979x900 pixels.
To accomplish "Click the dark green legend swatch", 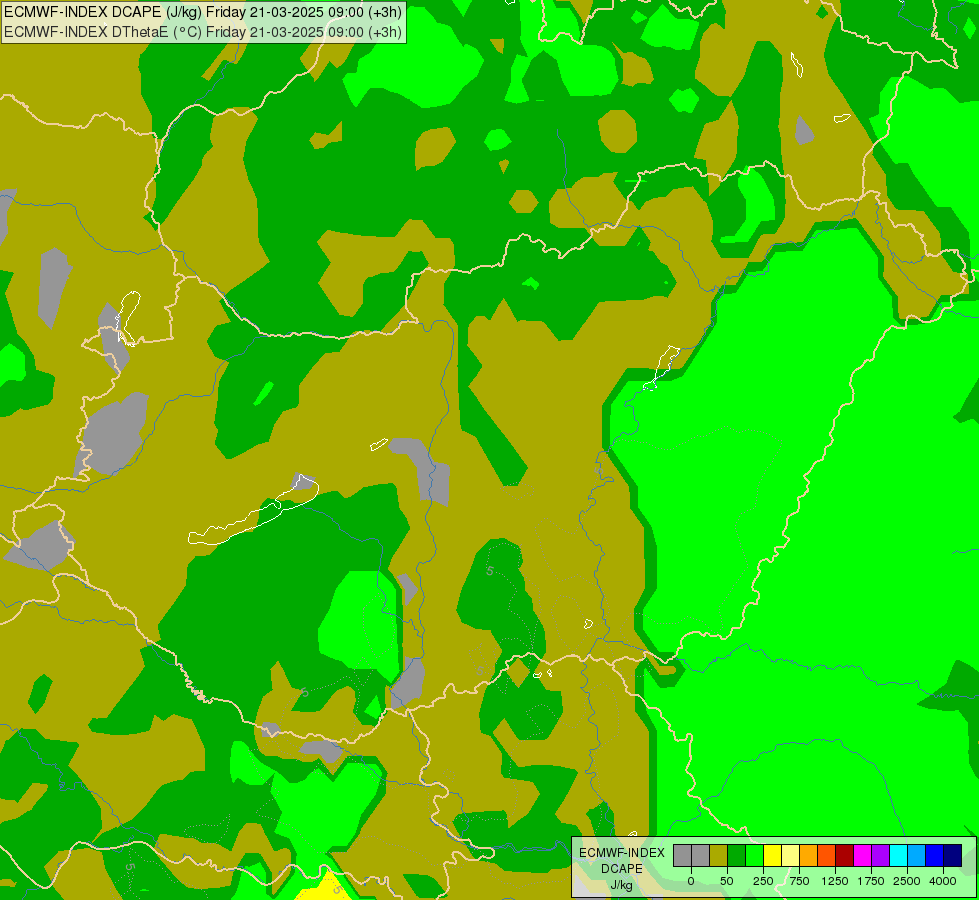I will [736, 856].
